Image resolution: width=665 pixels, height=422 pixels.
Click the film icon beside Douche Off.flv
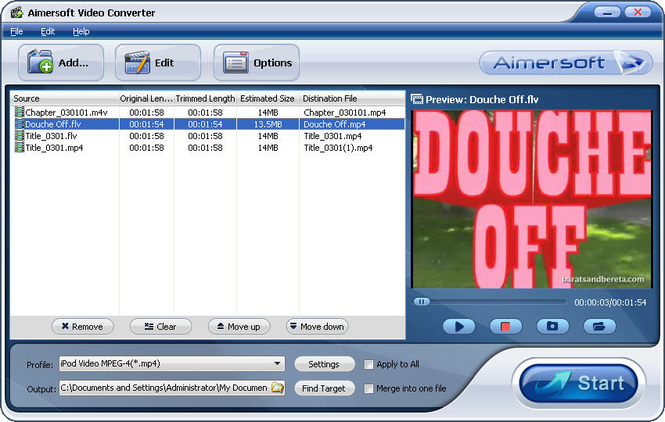coord(20,124)
